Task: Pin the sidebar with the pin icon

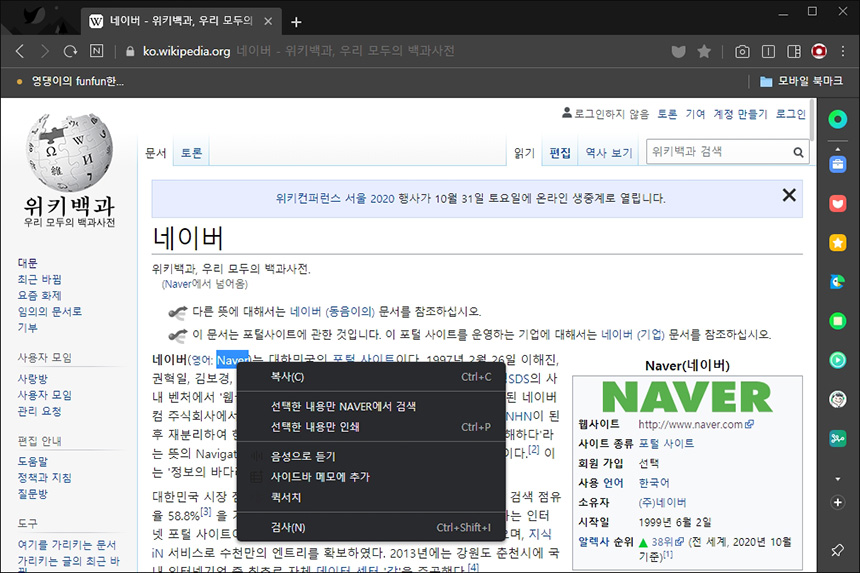Action: [838, 550]
